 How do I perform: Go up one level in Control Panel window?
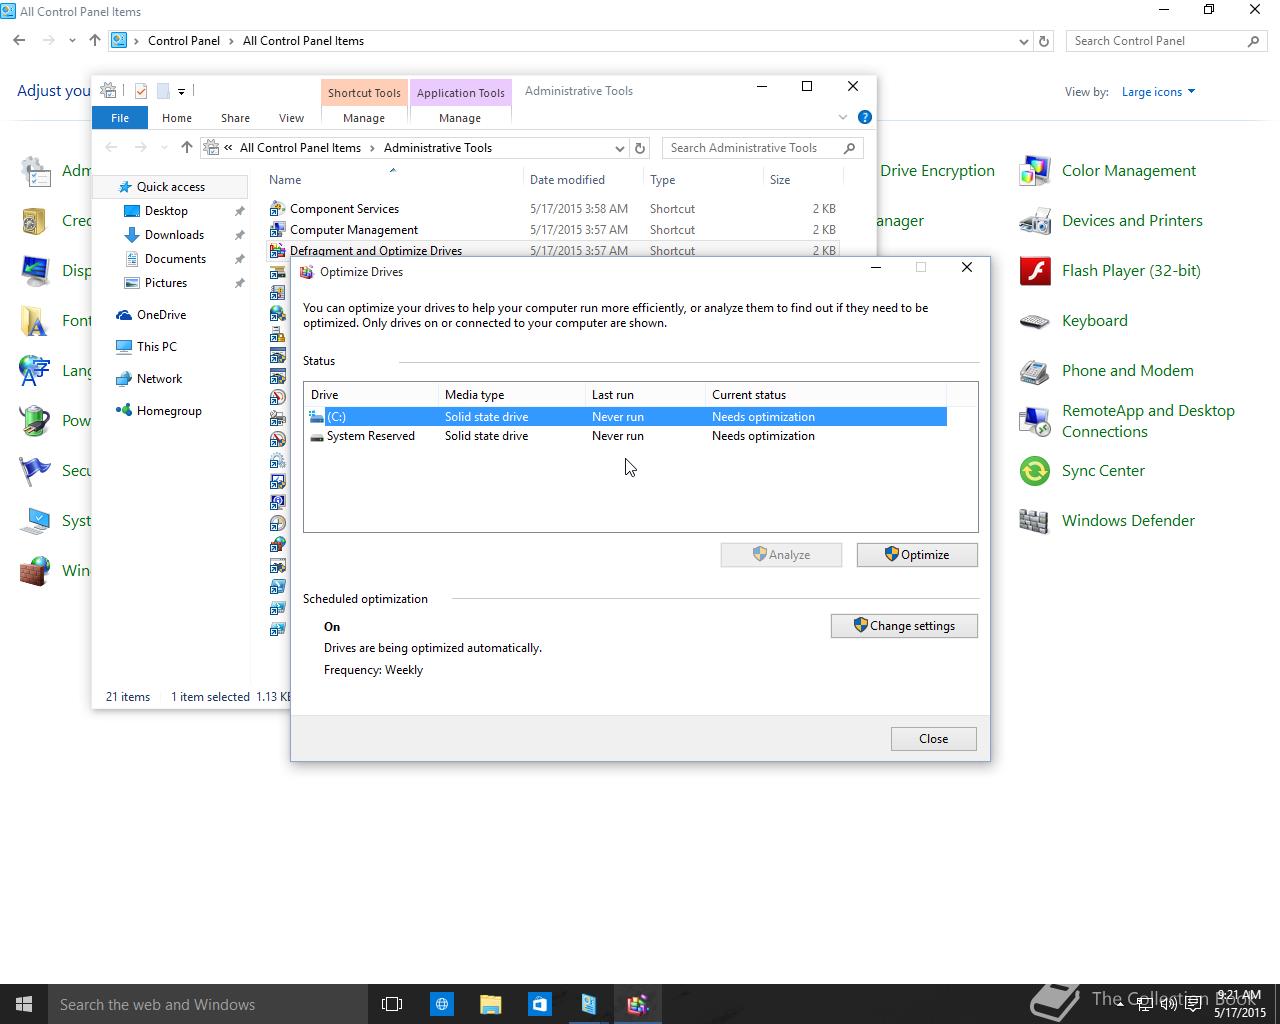tap(94, 41)
